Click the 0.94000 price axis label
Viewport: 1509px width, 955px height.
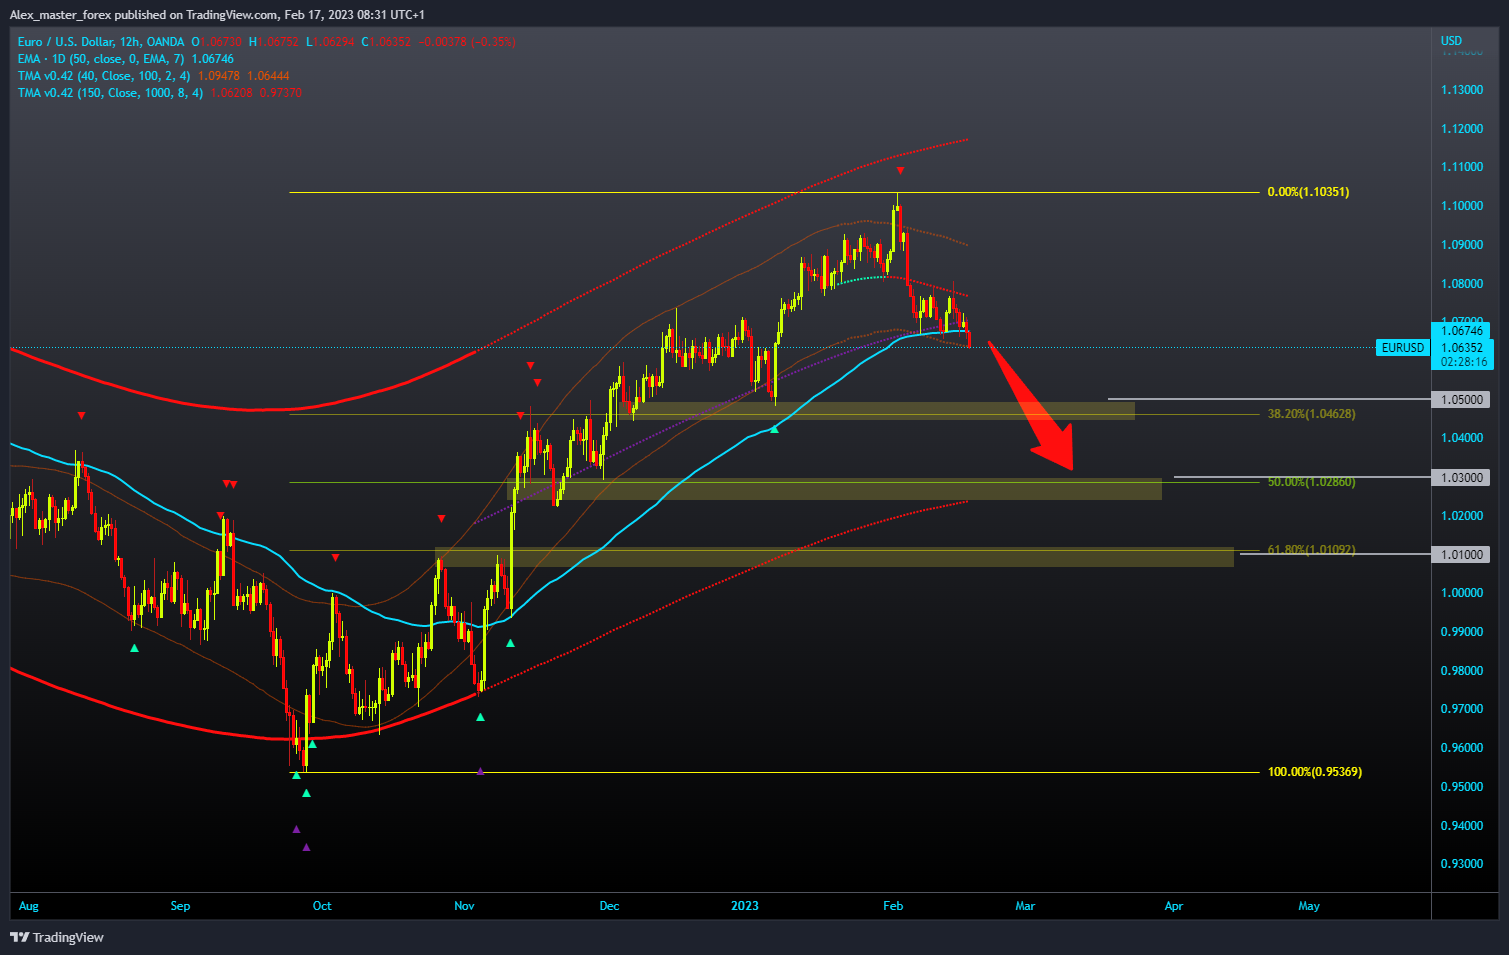pyautogui.click(x=1461, y=826)
